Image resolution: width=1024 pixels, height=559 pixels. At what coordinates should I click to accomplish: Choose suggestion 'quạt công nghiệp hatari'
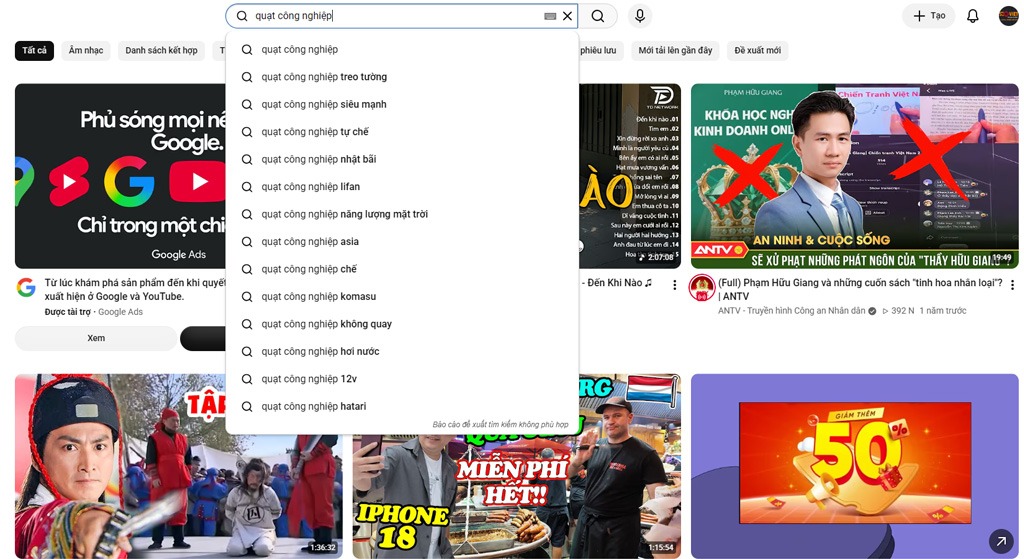coord(402,406)
